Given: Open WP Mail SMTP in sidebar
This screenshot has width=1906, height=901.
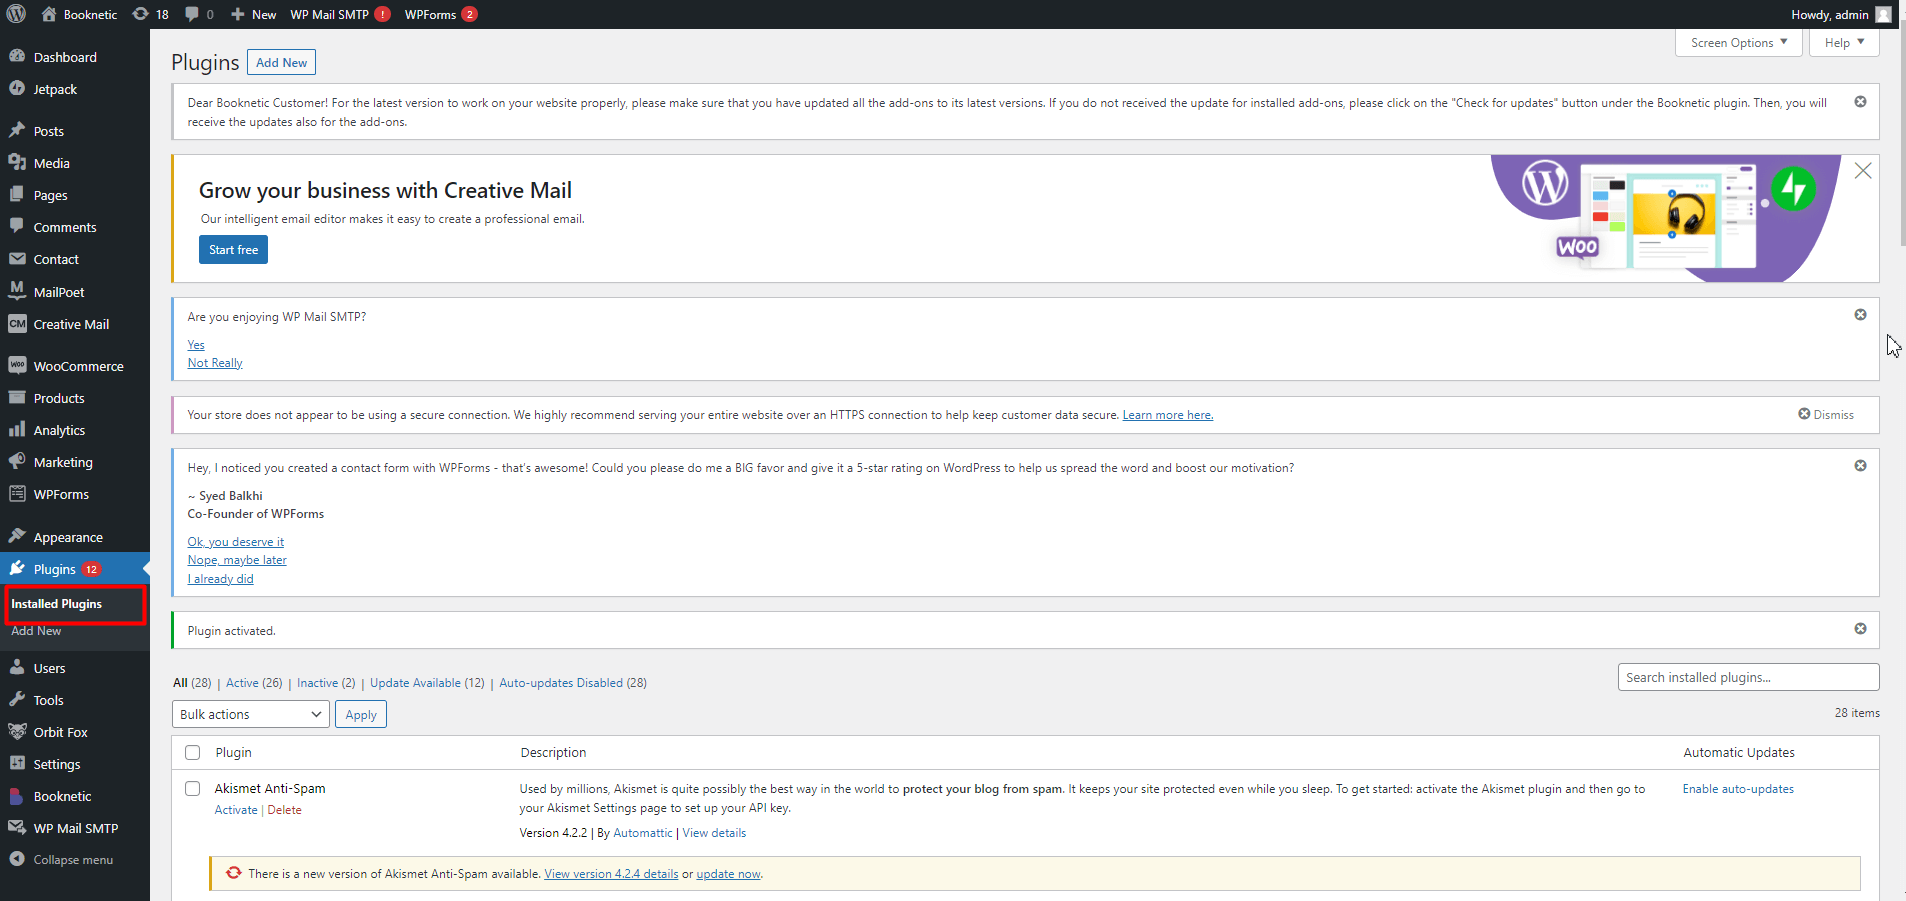Looking at the screenshot, I should (x=75, y=828).
